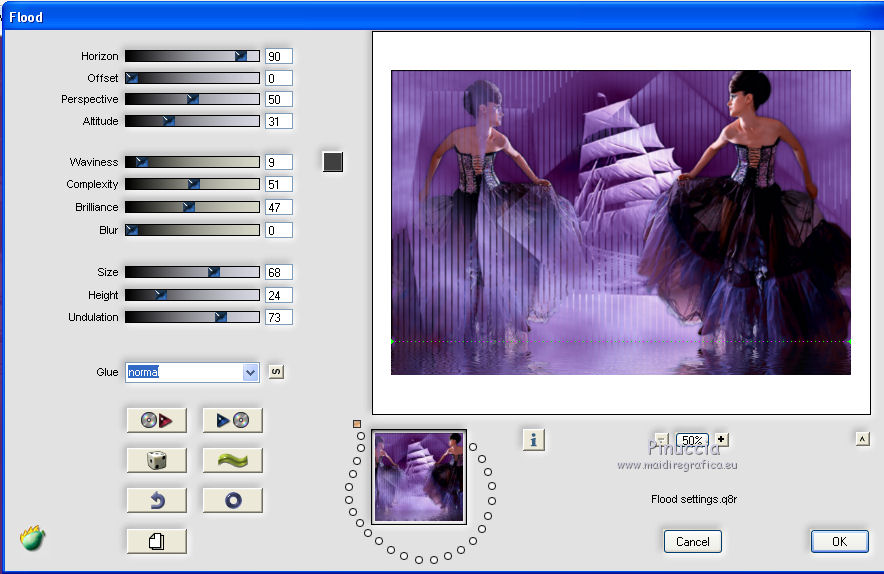Viewport: 884px width, 574px height.
Task: Click the blue undo arrow button
Action: pyautogui.click(x=157, y=500)
